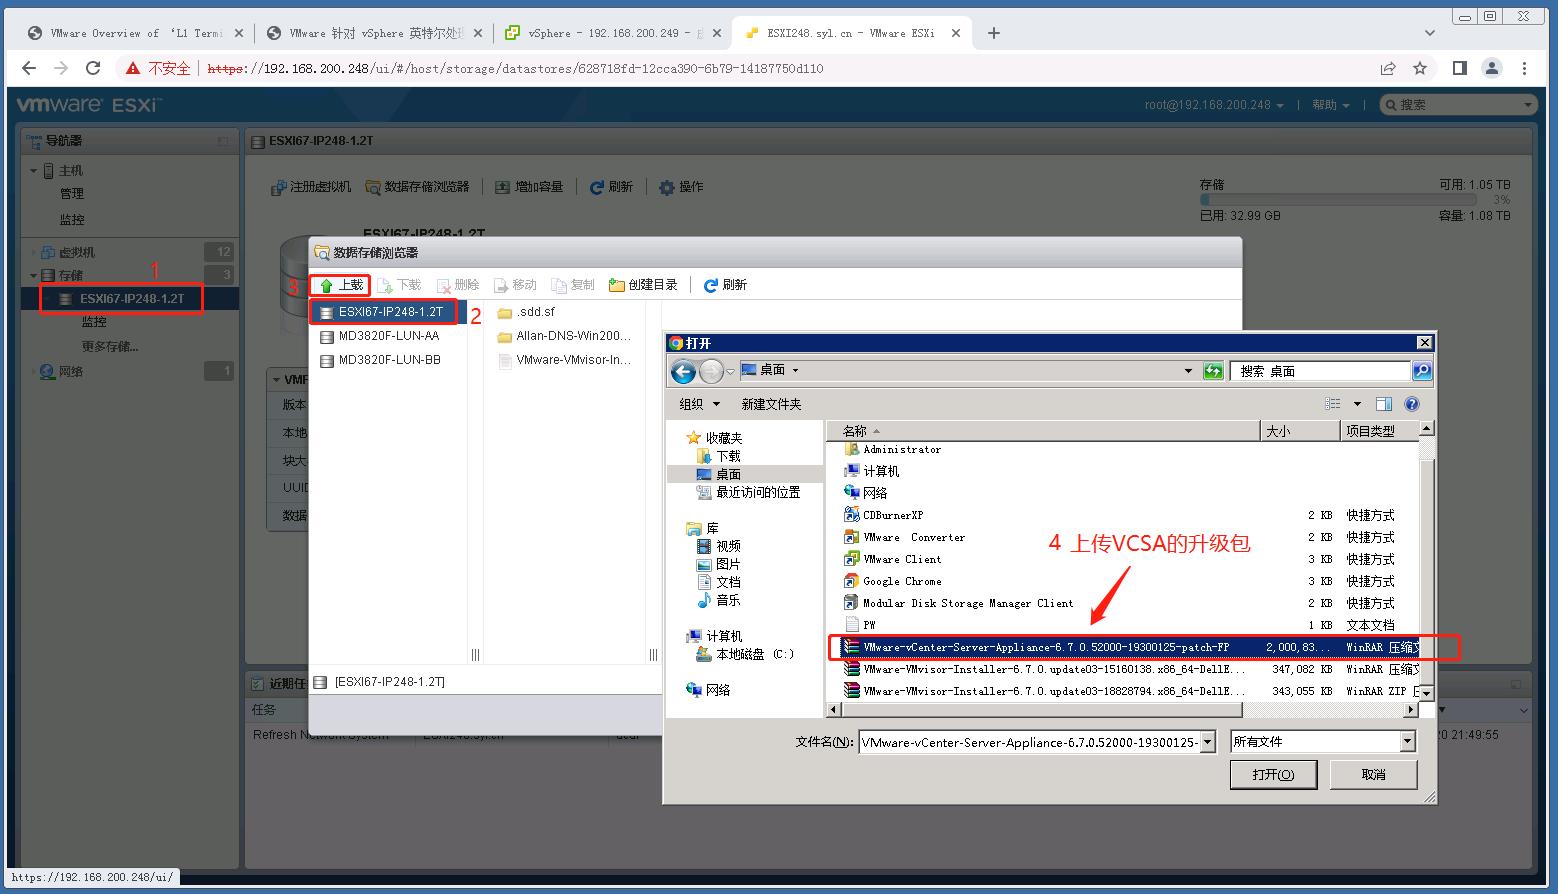Image resolution: width=1558 pixels, height=894 pixels.
Task: Open root@192.168.200.248 user dropdown
Action: [x=1214, y=105]
